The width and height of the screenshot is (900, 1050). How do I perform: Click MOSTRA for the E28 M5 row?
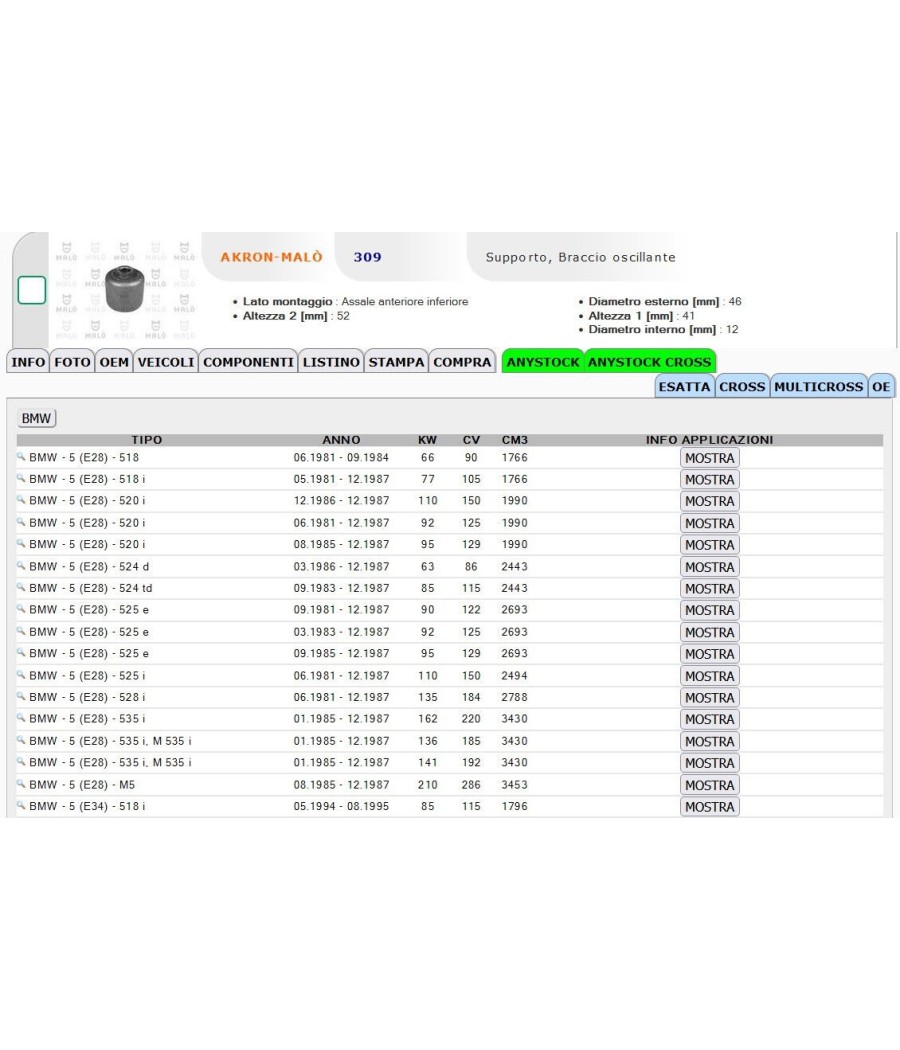click(x=710, y=785)
